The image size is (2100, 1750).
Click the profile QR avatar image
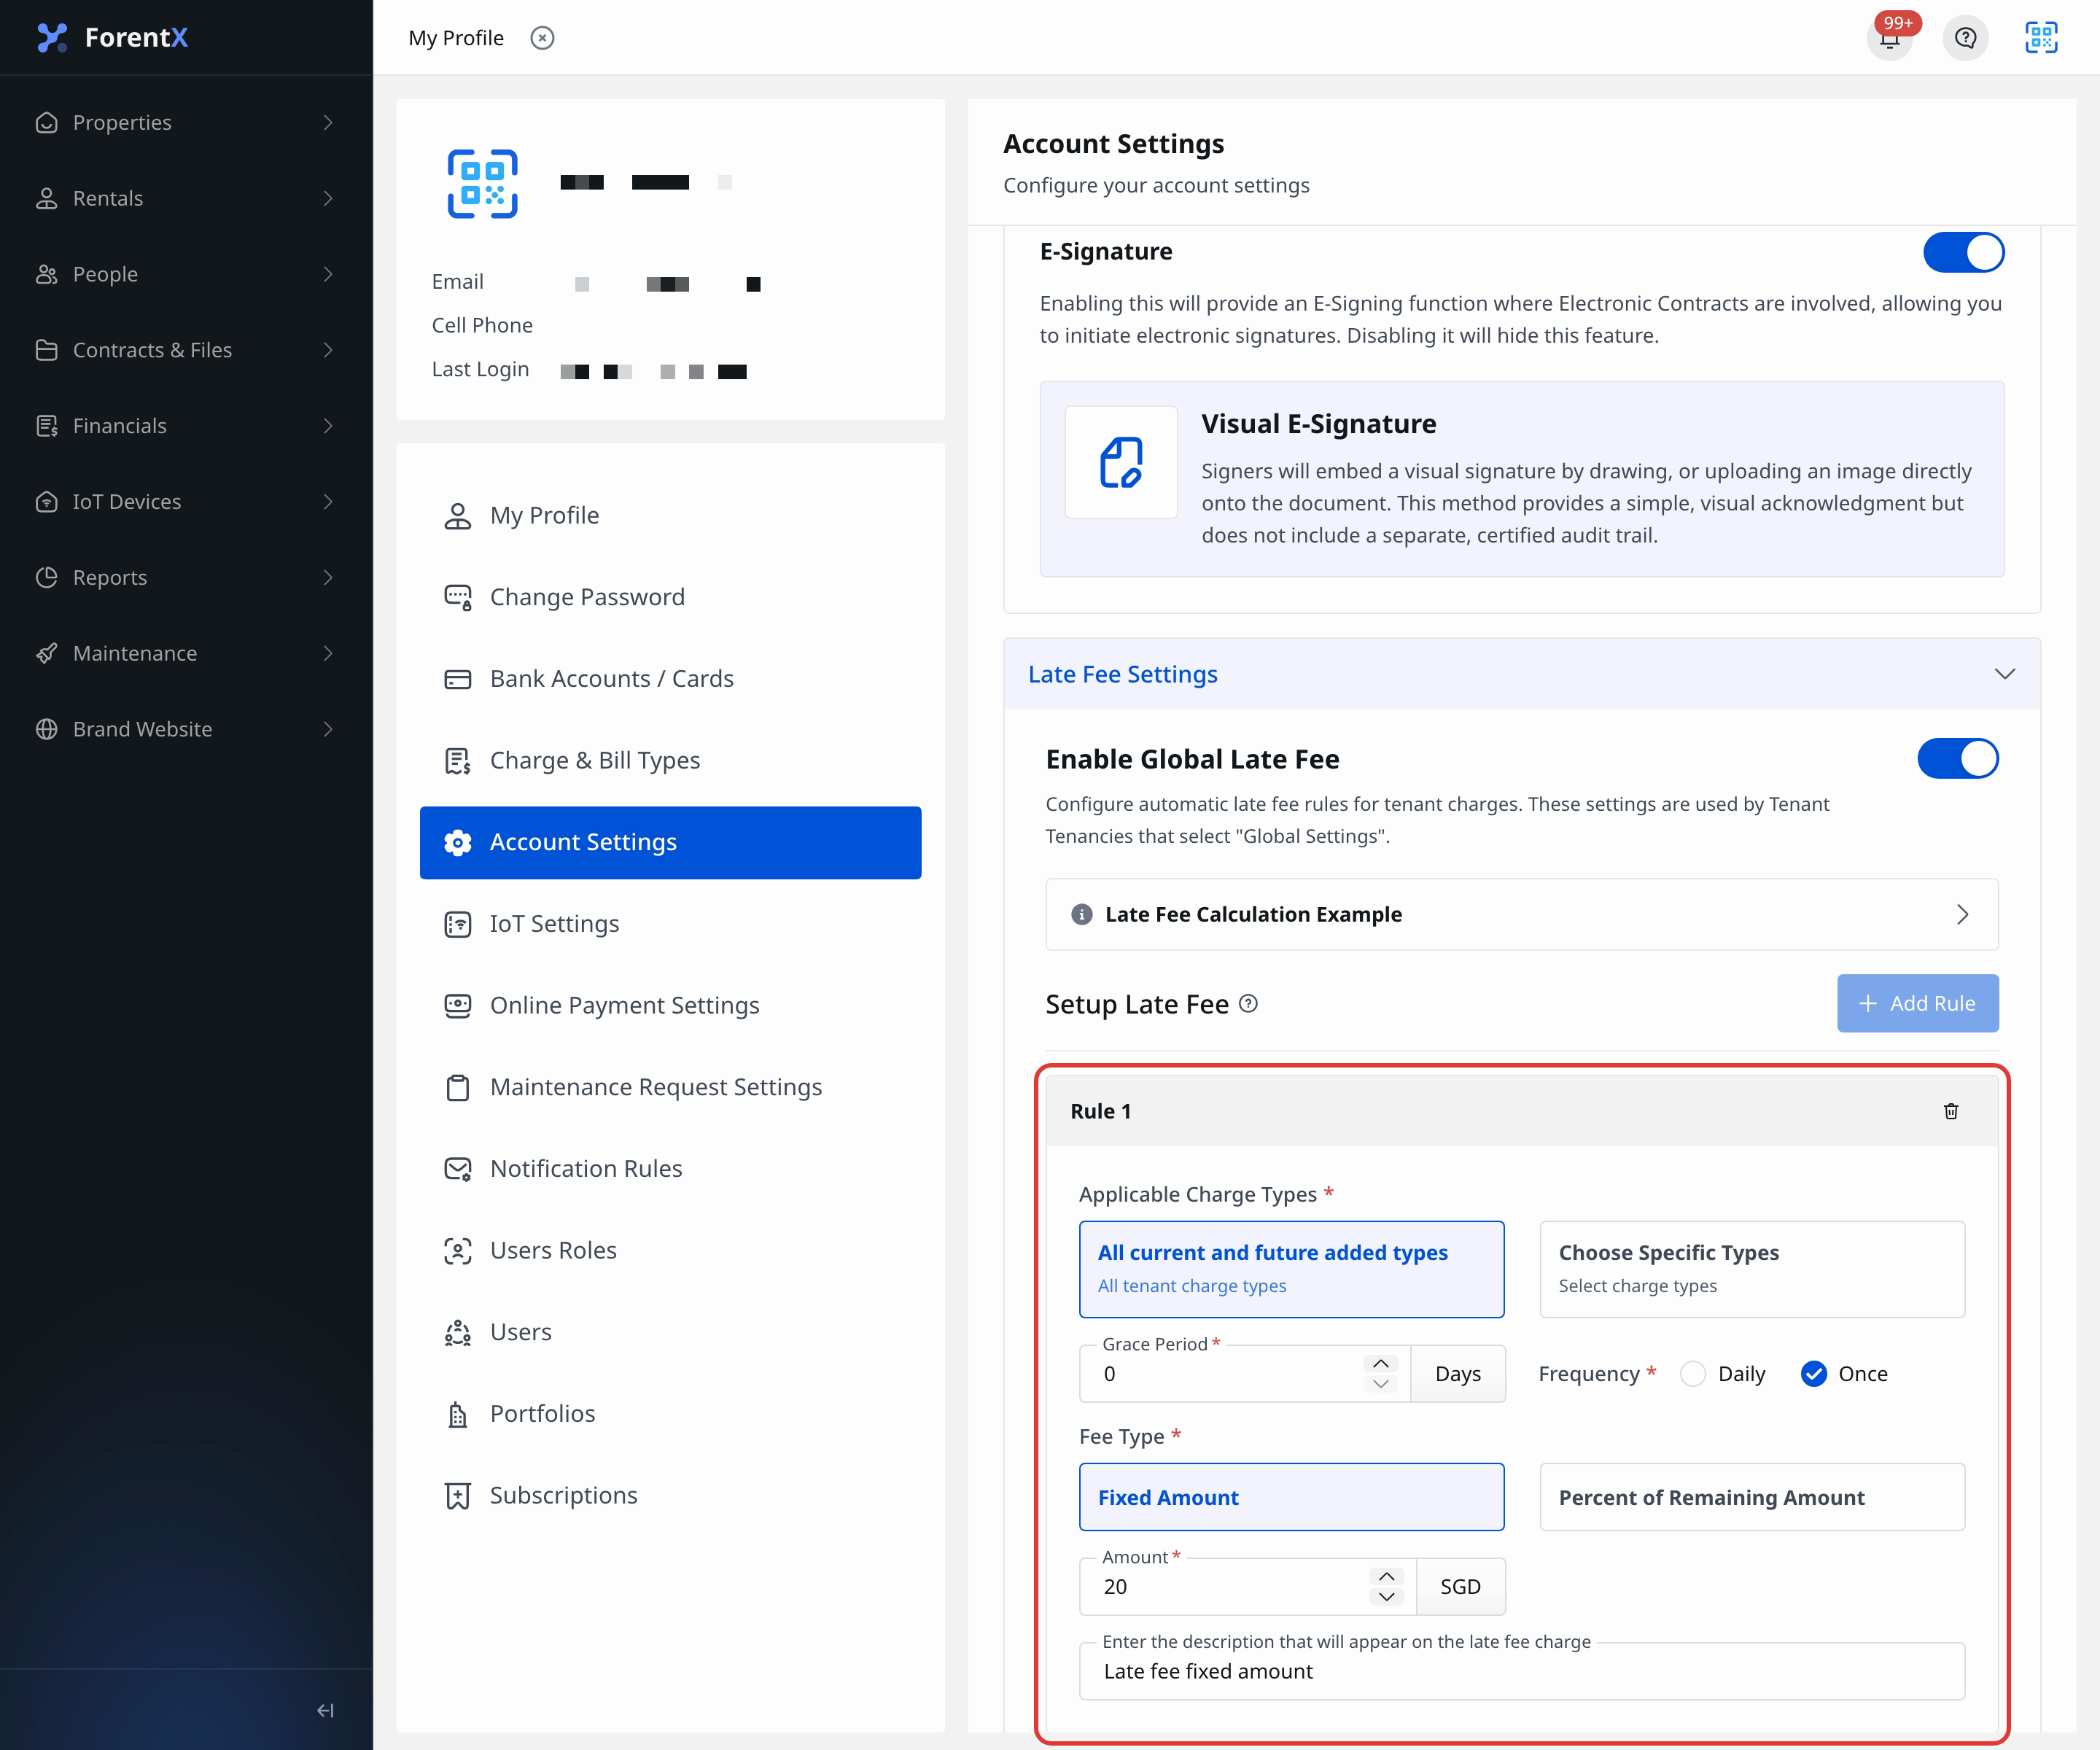[482, 183]
